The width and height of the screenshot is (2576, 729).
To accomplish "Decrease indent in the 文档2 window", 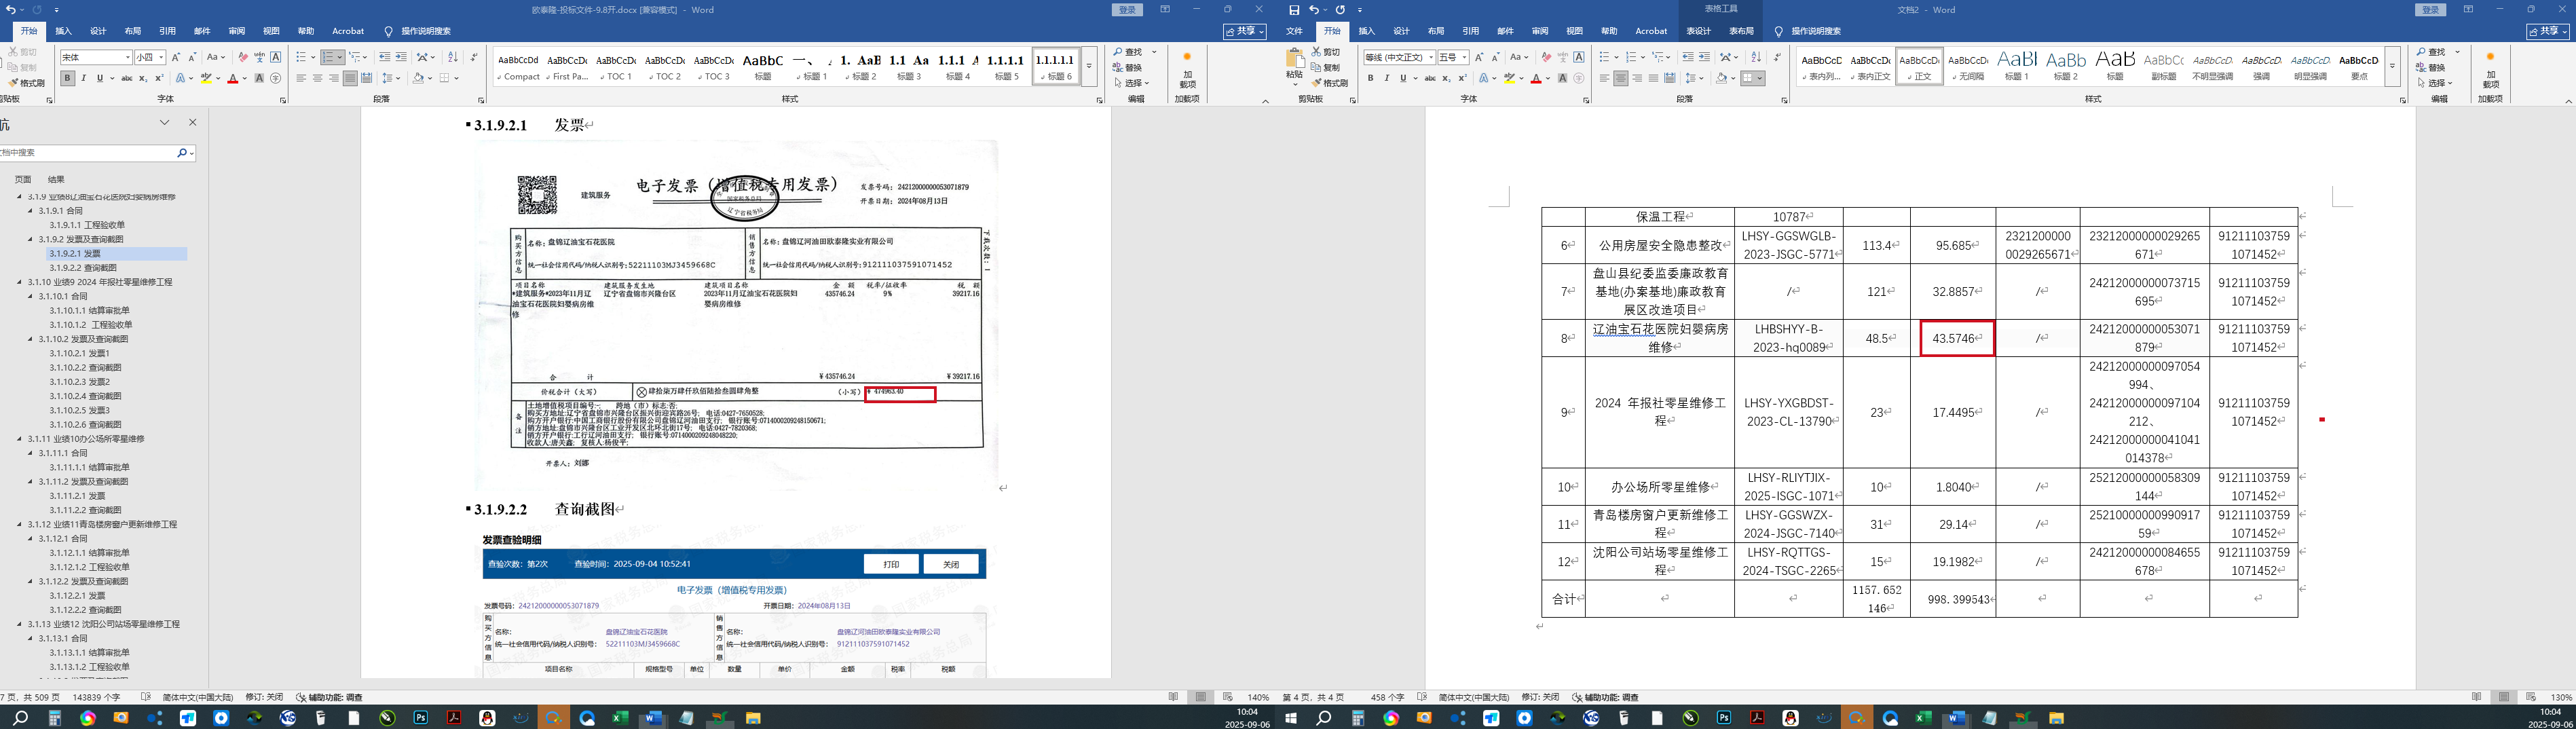I will coord(1688,57).
